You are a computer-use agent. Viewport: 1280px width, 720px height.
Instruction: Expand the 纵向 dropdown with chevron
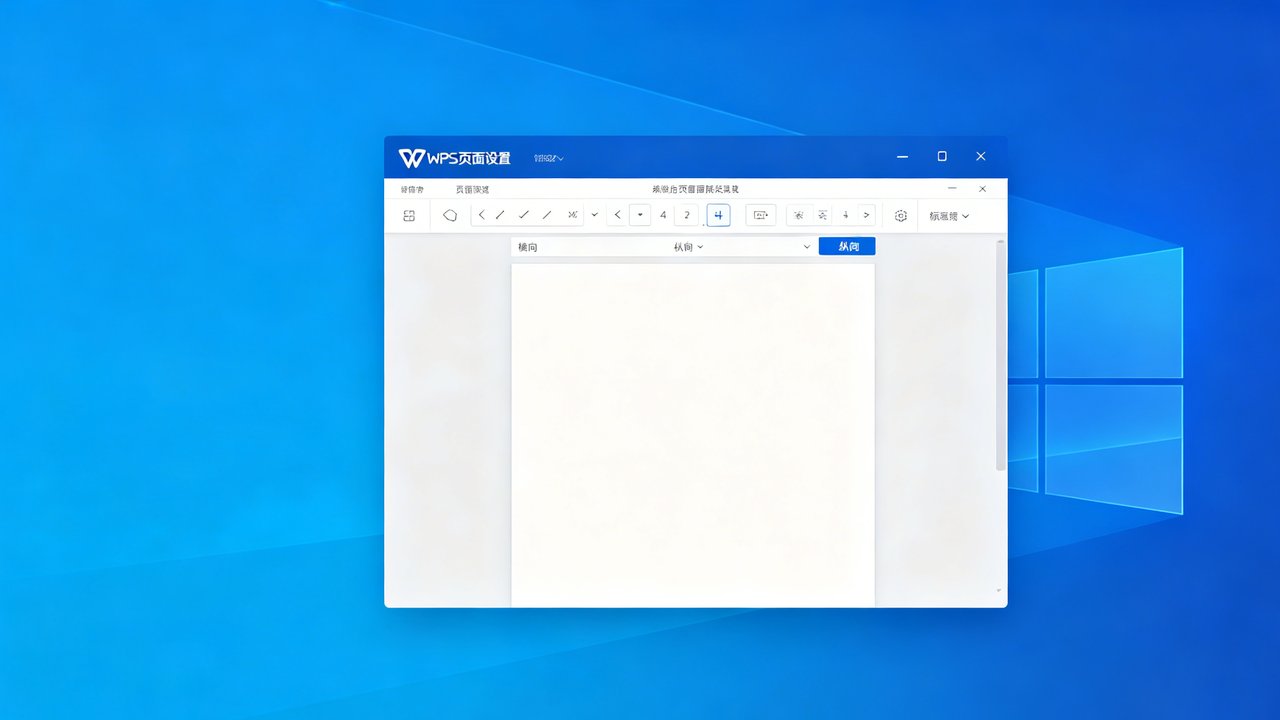click(x=688, y=247)
